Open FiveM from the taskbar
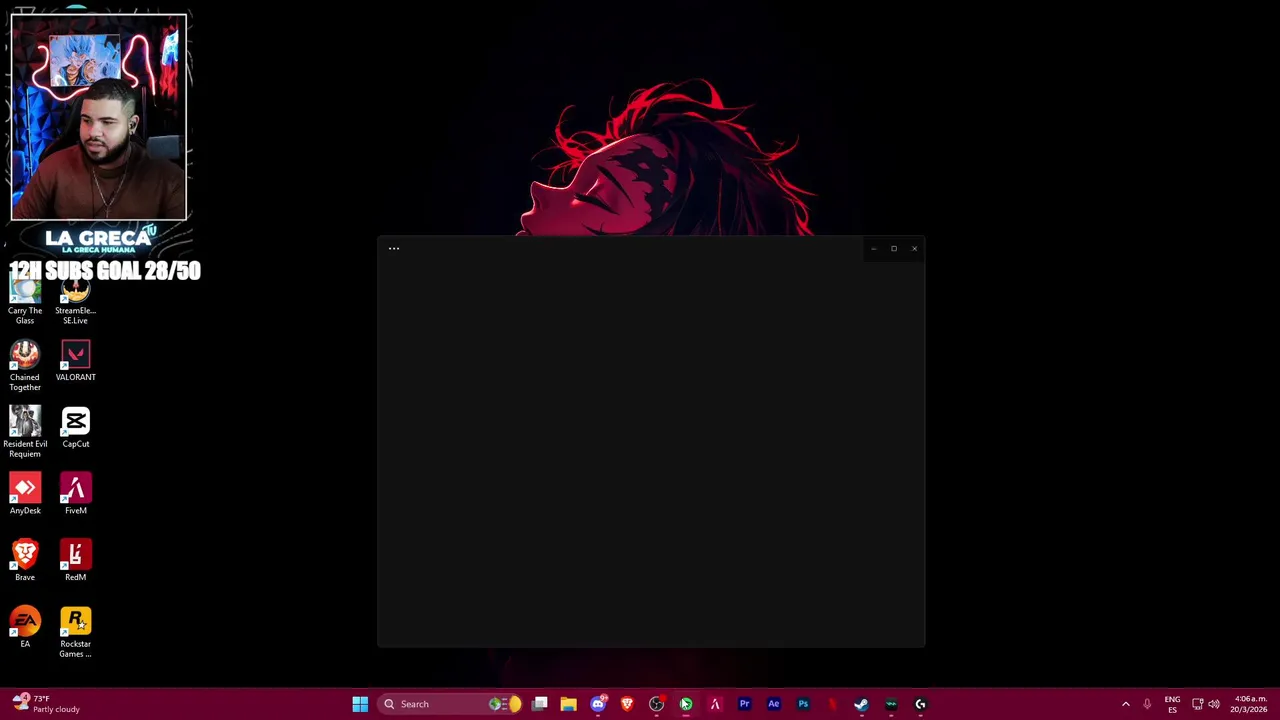The width and height of the screenshot is (1280, 720). coord(715,704)
